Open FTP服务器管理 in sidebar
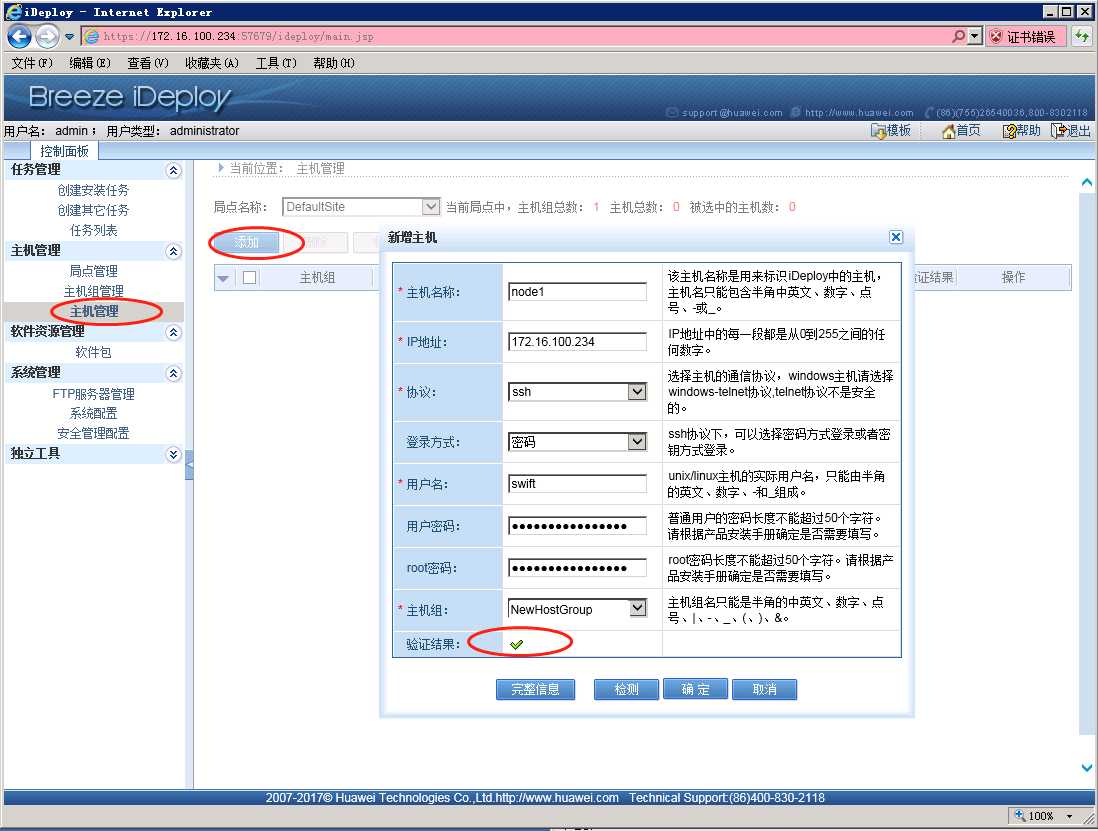The height and width of the screenshot is (831, 1098). tap(93, 394)
